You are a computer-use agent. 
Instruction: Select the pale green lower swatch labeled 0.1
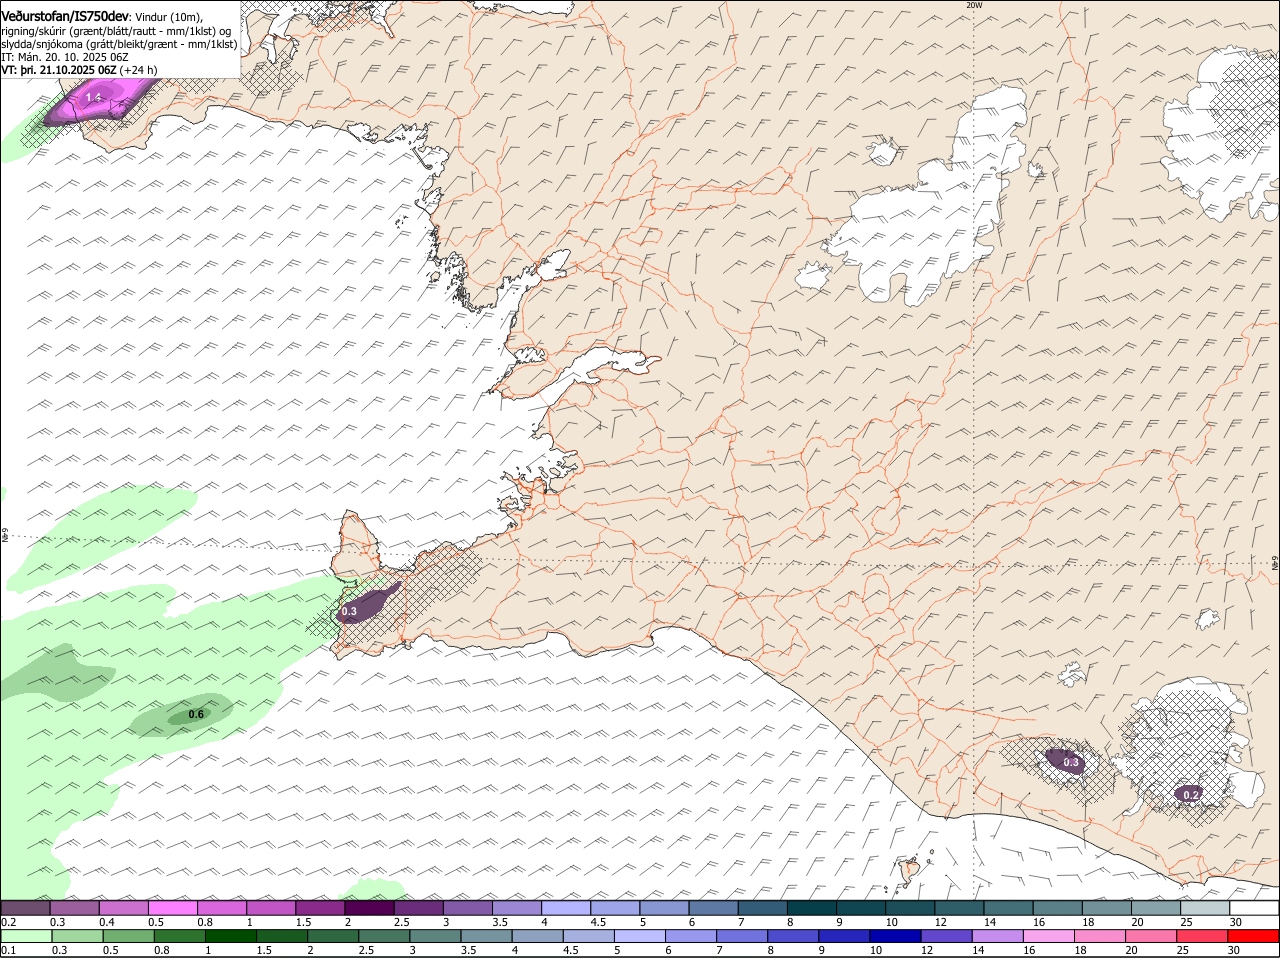pos(27,936)
